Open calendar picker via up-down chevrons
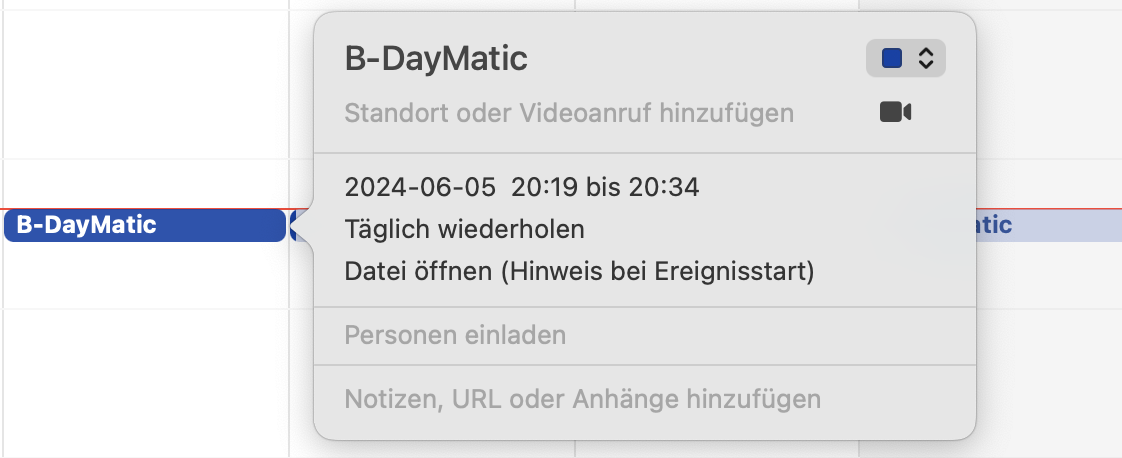 pyautogui.click(x=926, y=60)
